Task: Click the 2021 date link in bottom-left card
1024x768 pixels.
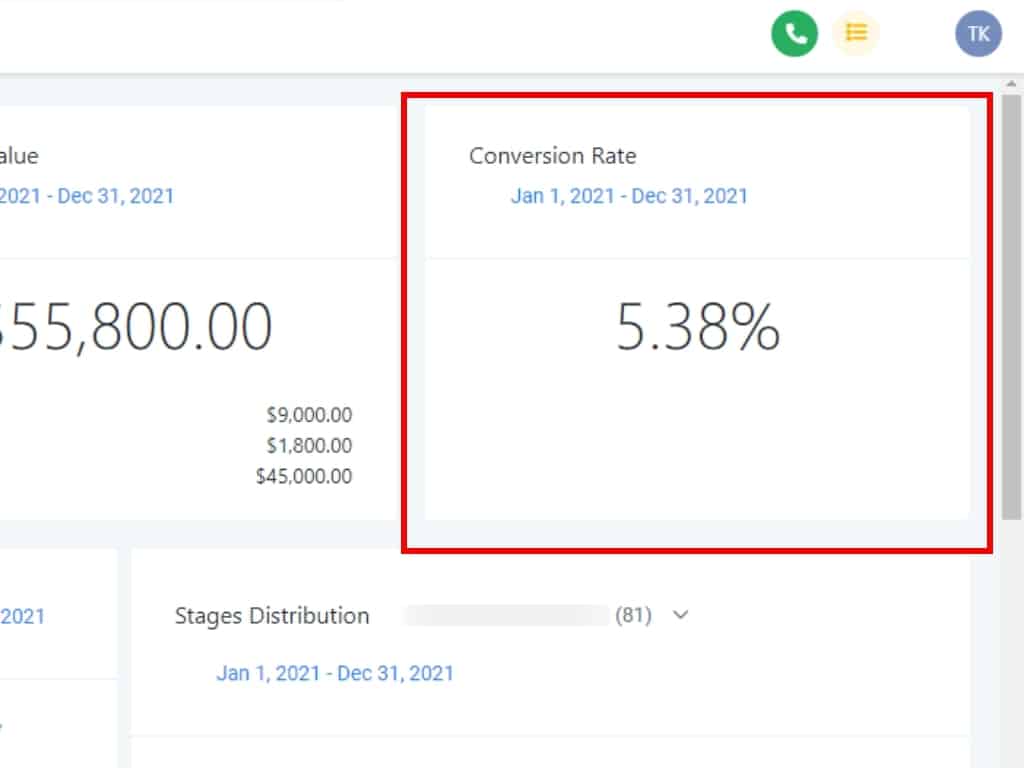Action: (22, 616)
